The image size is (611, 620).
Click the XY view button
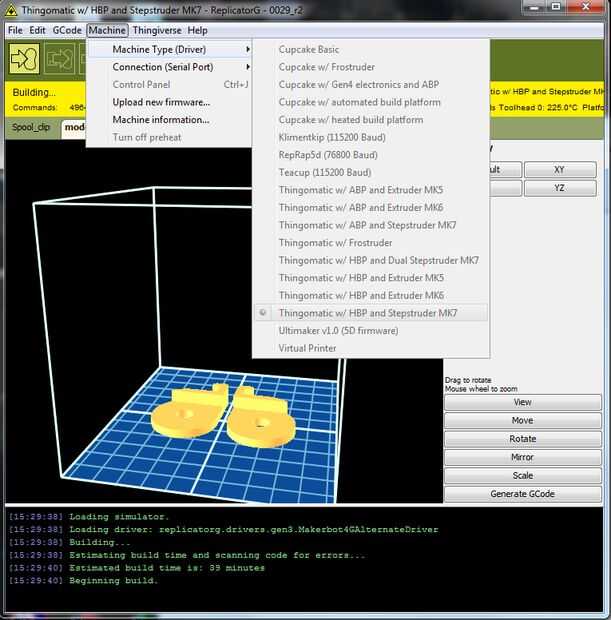[560, 170]
